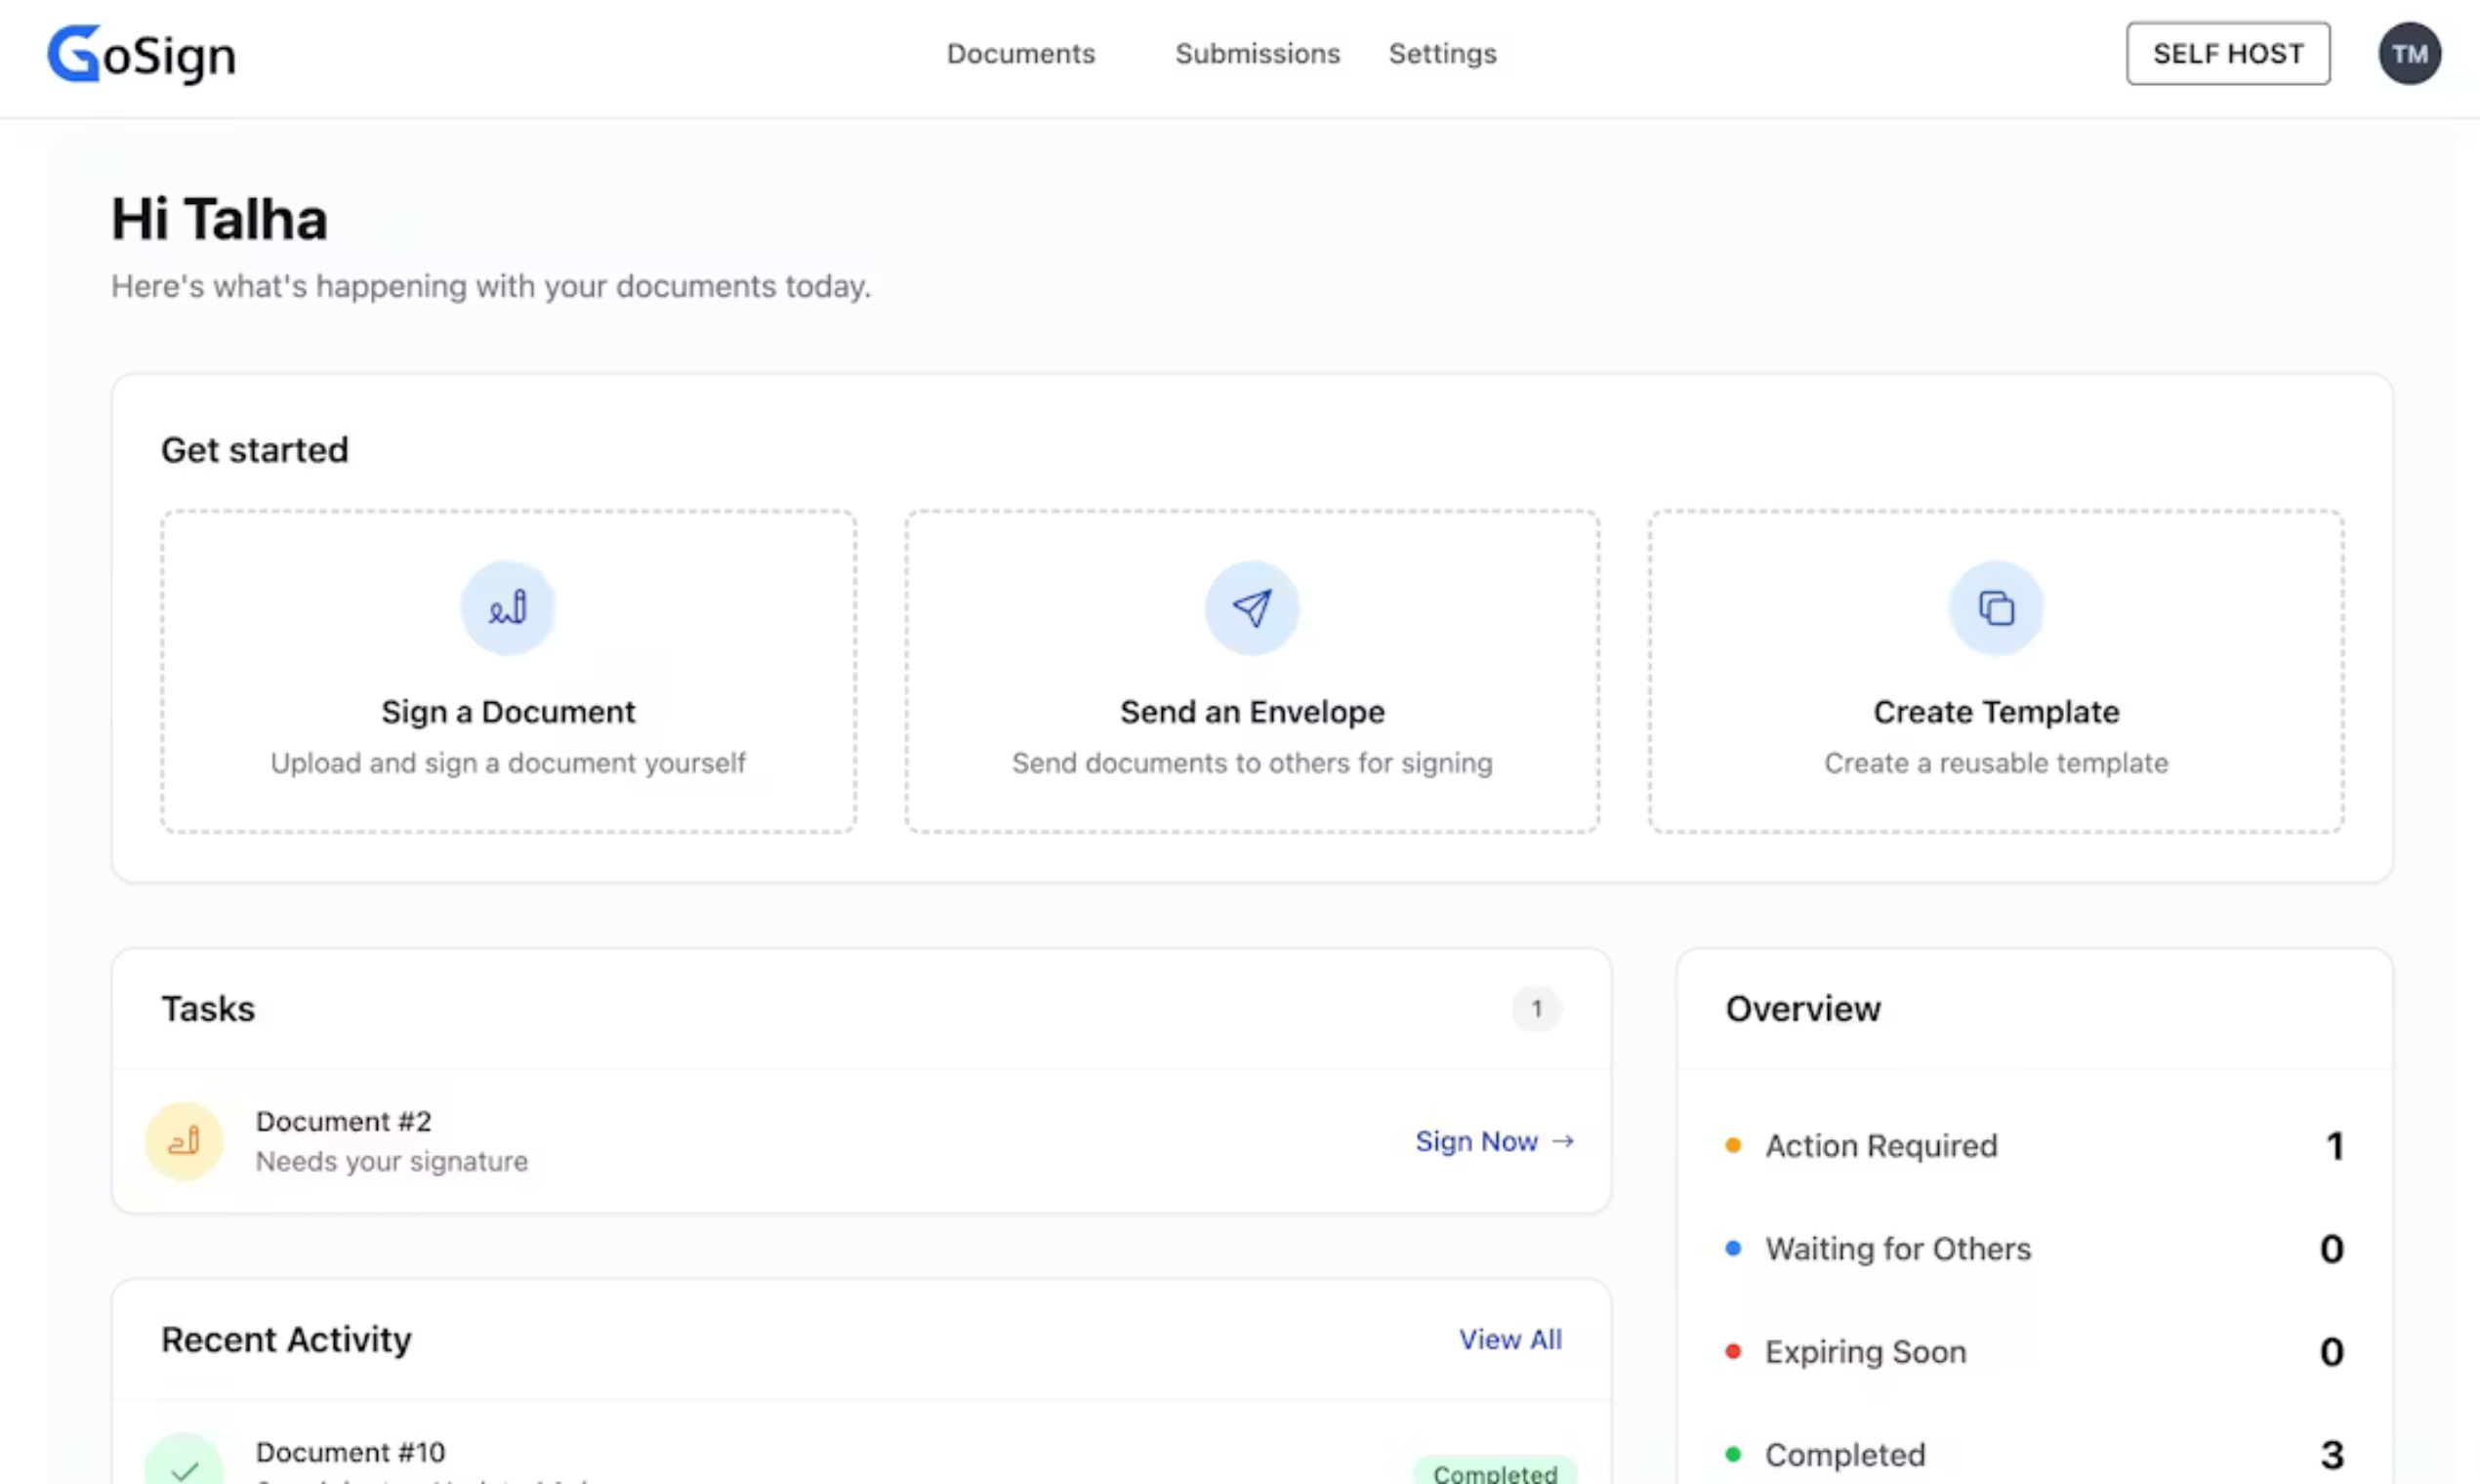
Task: Click the GoSign logo
Action: (140, 54)
